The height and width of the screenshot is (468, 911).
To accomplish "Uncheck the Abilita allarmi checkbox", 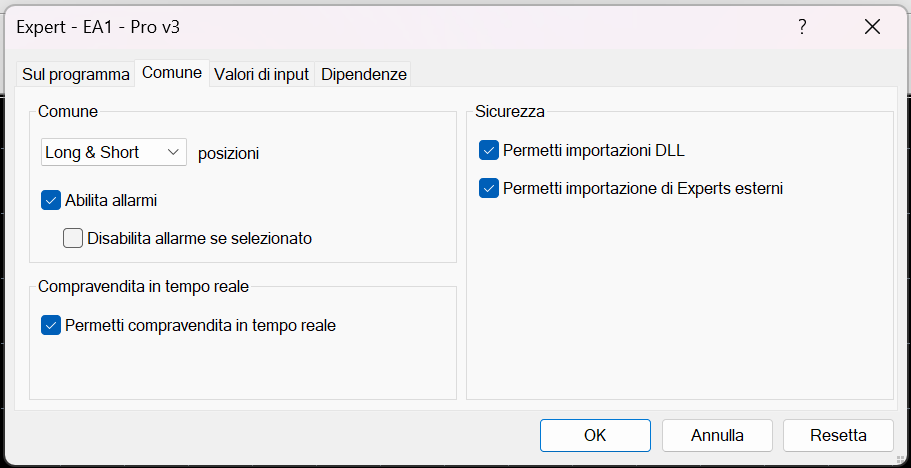I will coord(52,200).
